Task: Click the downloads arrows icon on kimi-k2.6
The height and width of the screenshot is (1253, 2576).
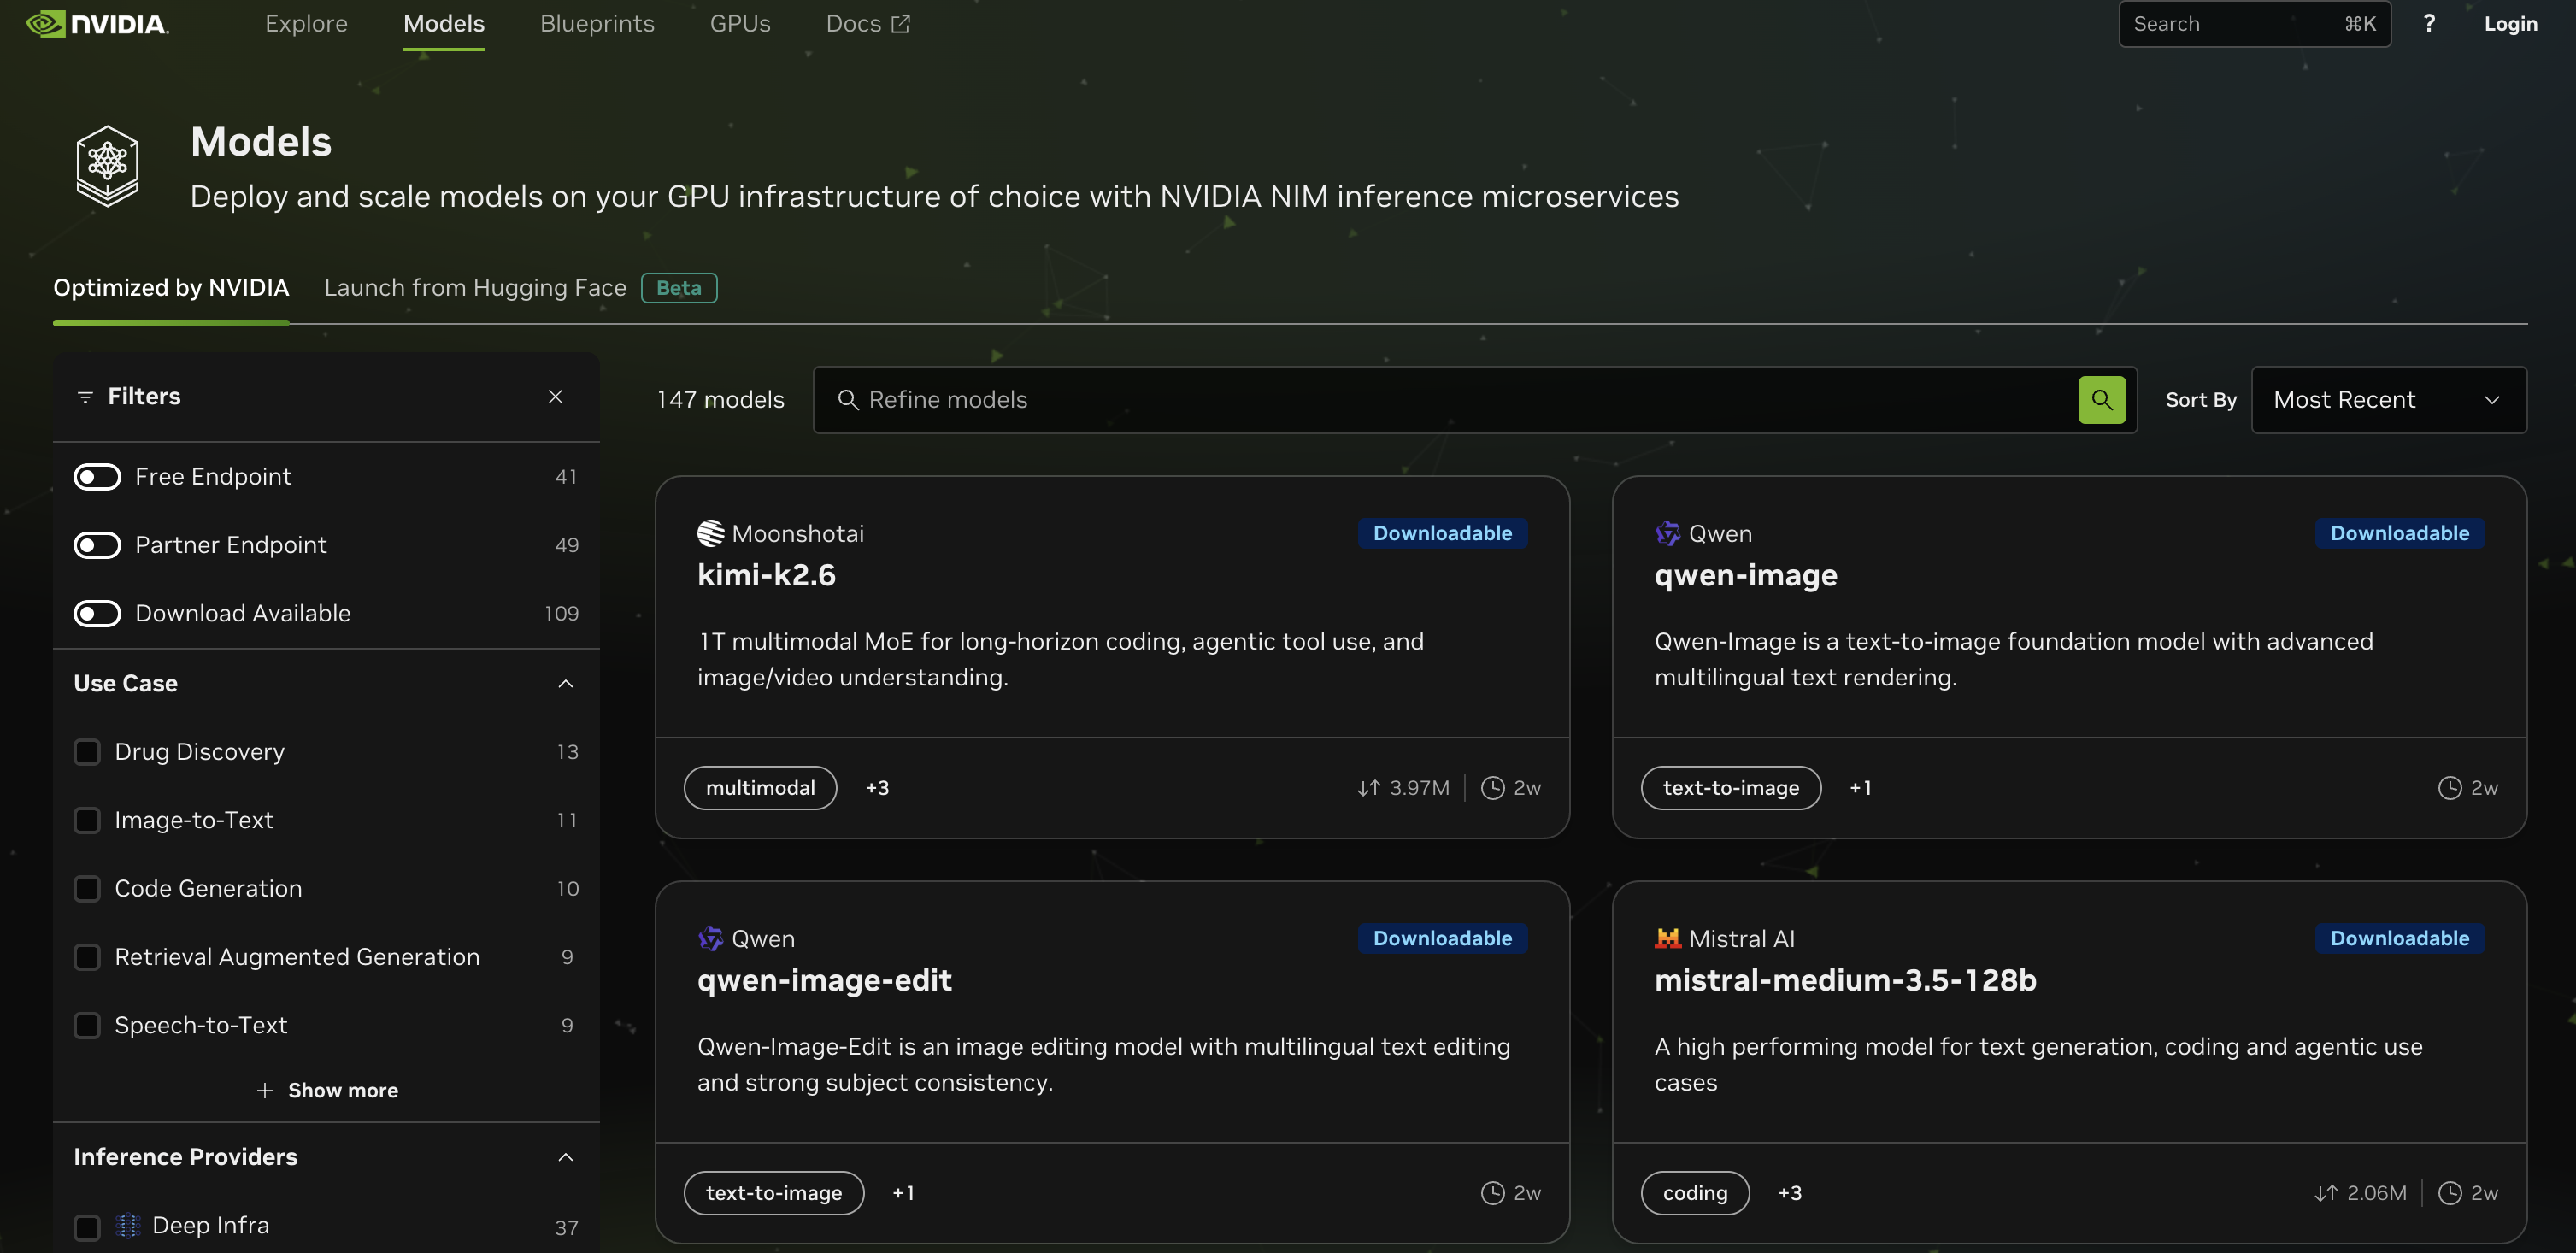Action: pyautogui.click(x=1369, y=788)
